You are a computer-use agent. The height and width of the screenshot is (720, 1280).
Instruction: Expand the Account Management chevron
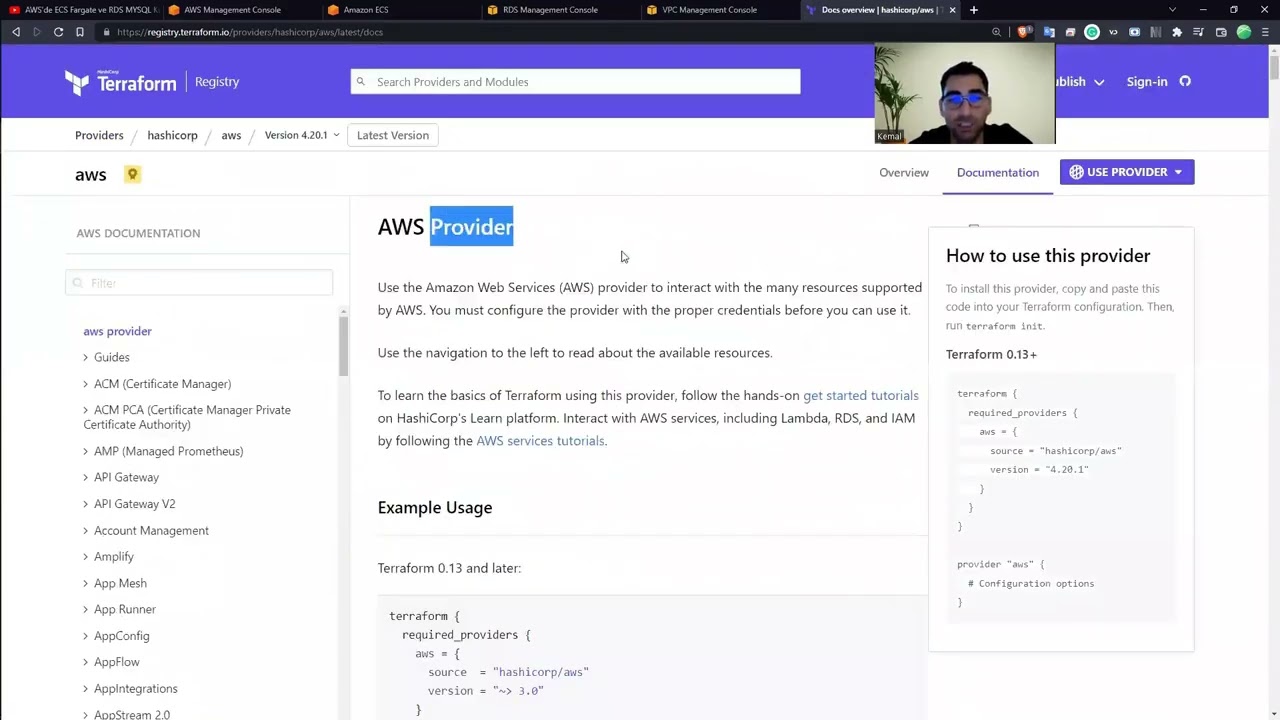(86, 530)
